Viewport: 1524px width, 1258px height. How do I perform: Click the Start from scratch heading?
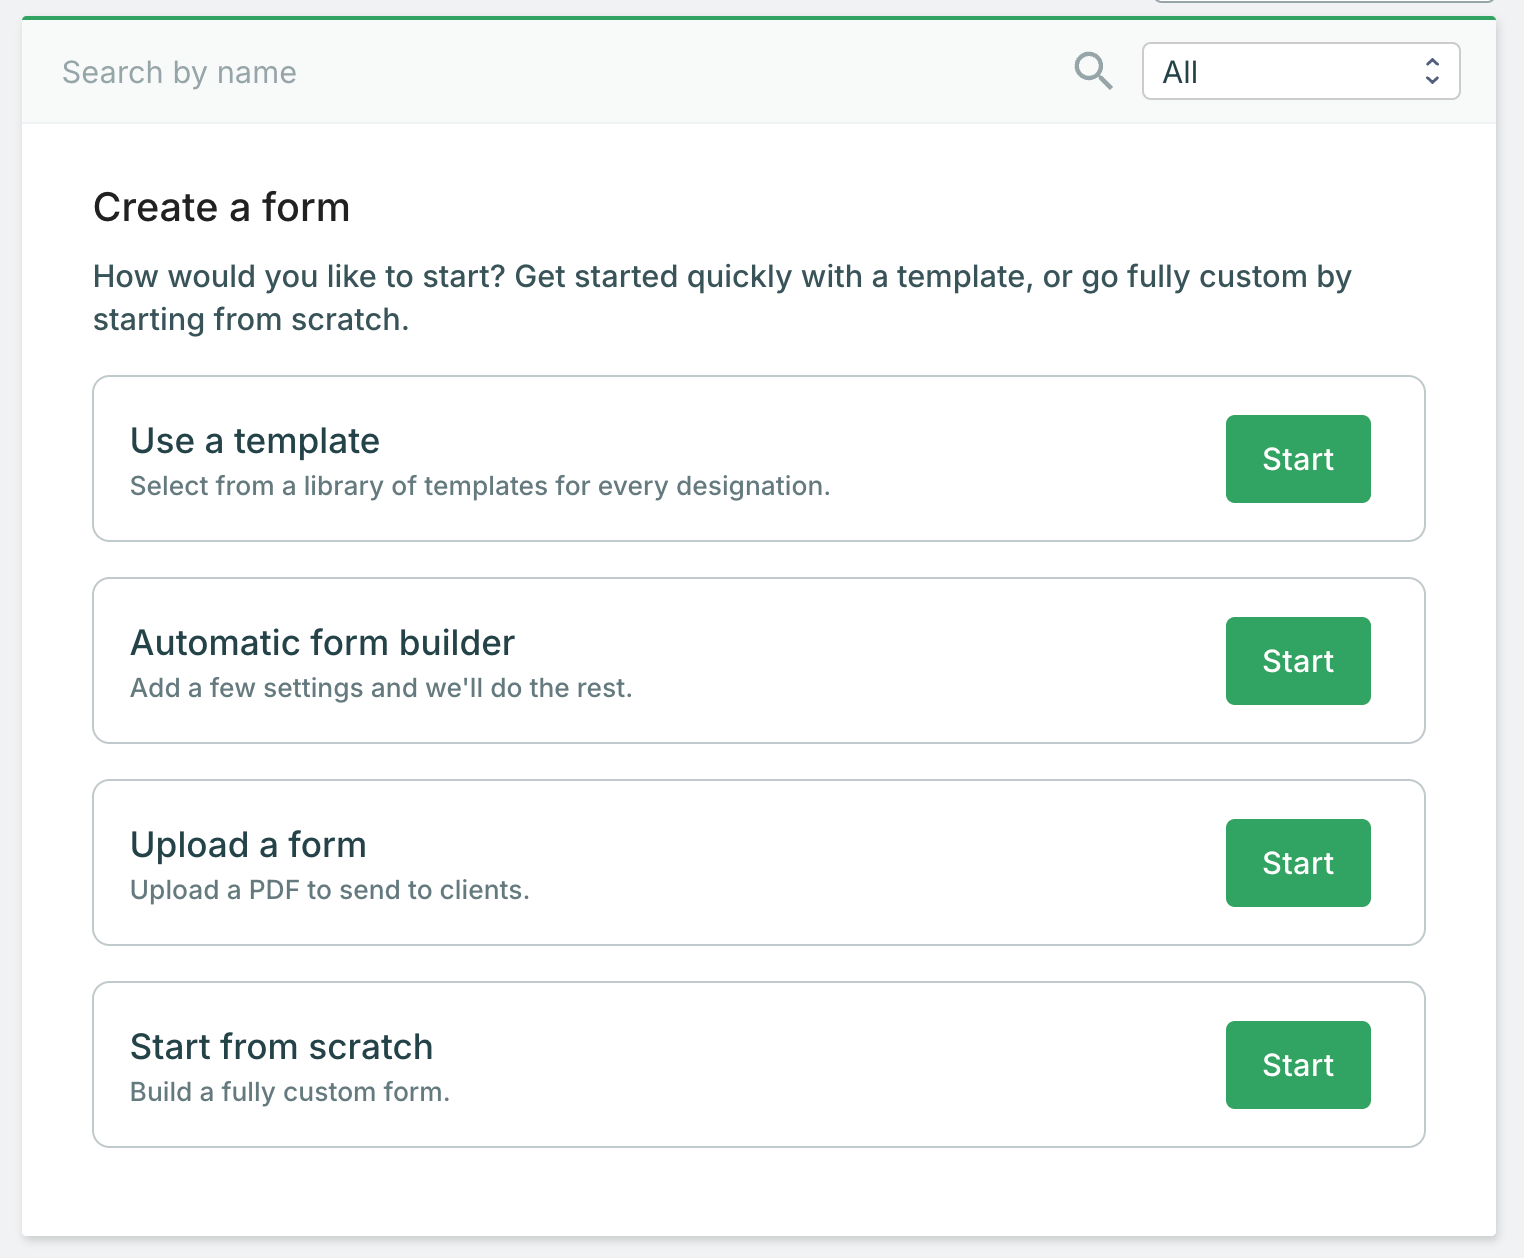coord(282,1047)
